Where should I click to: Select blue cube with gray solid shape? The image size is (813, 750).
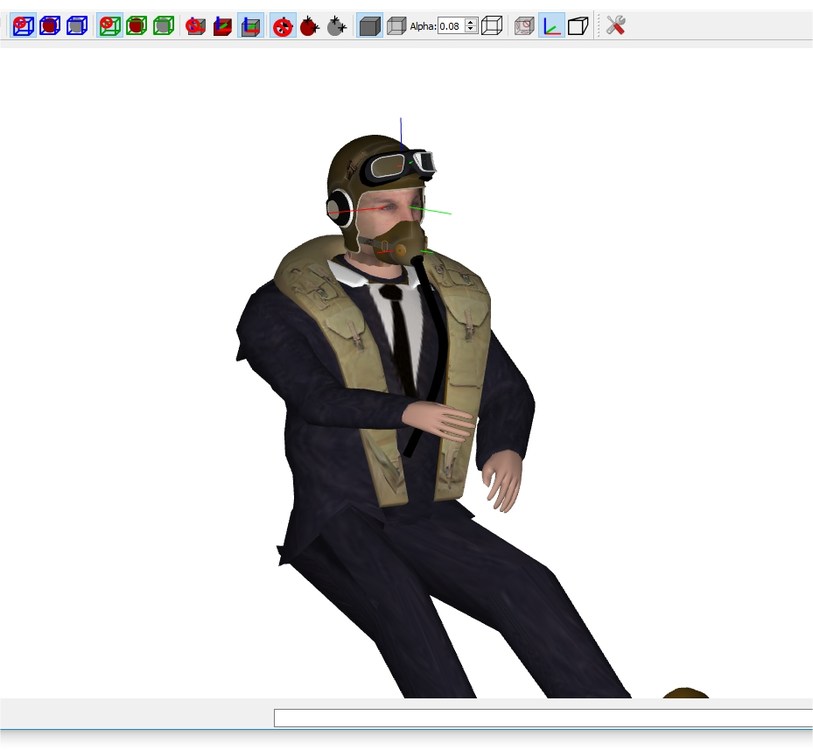coord(77,25)
